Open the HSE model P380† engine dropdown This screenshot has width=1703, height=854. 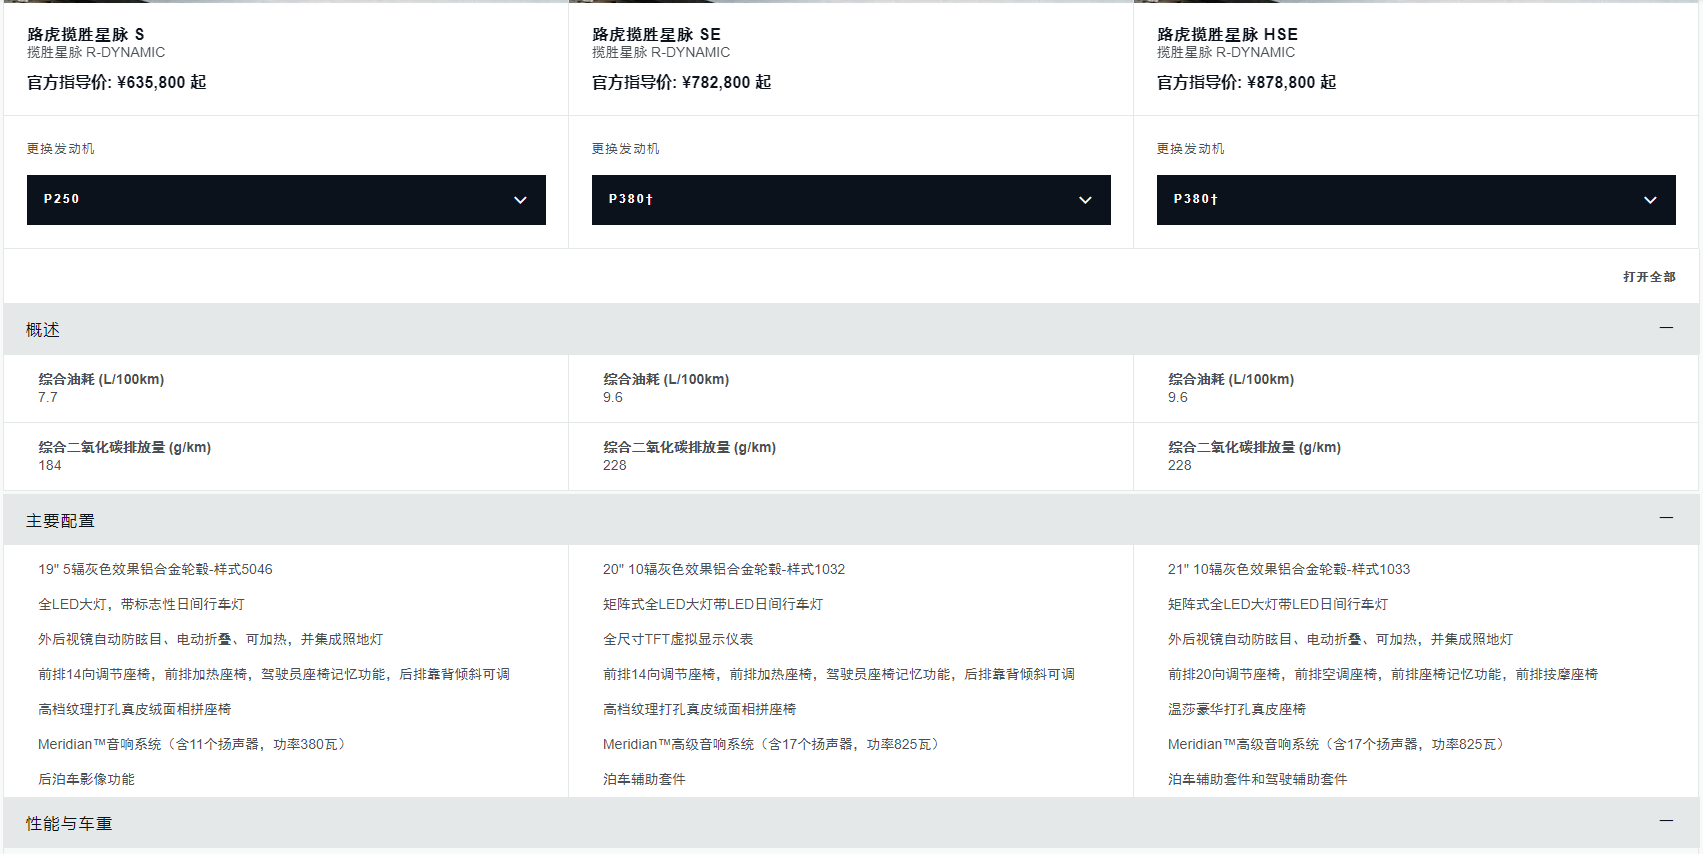point(1416,200)
